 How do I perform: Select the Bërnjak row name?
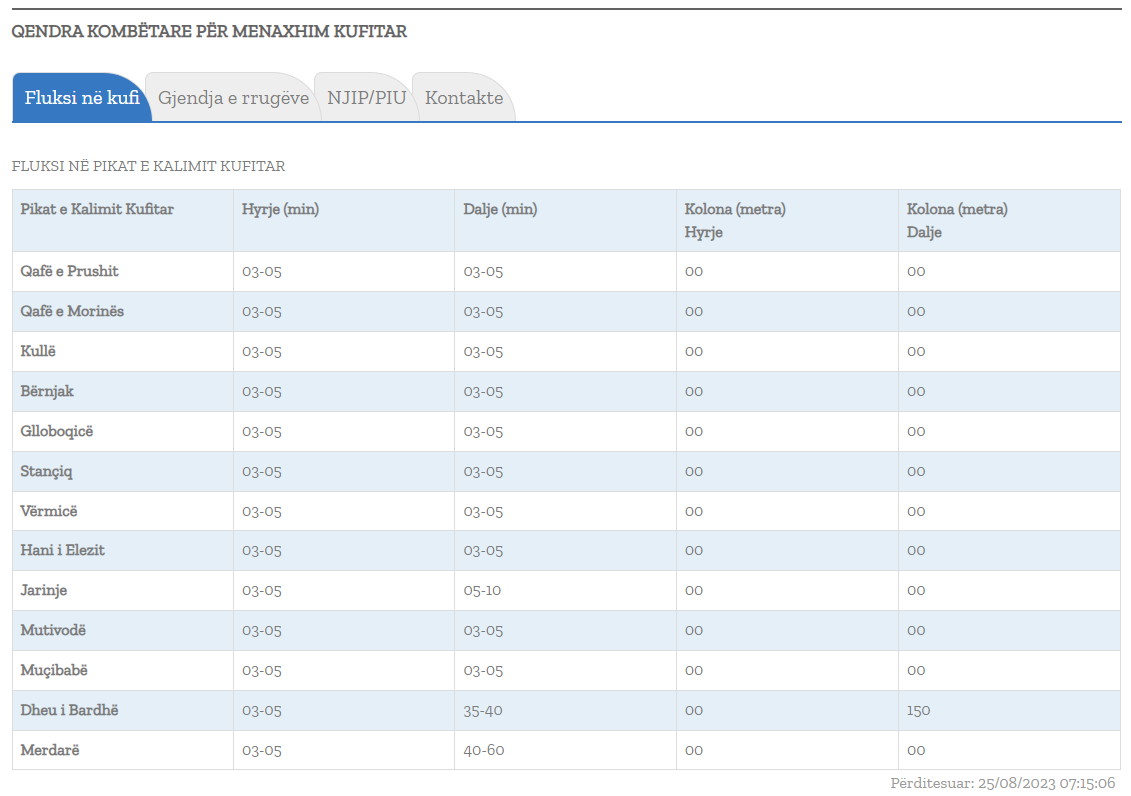[x=47, y=392]
